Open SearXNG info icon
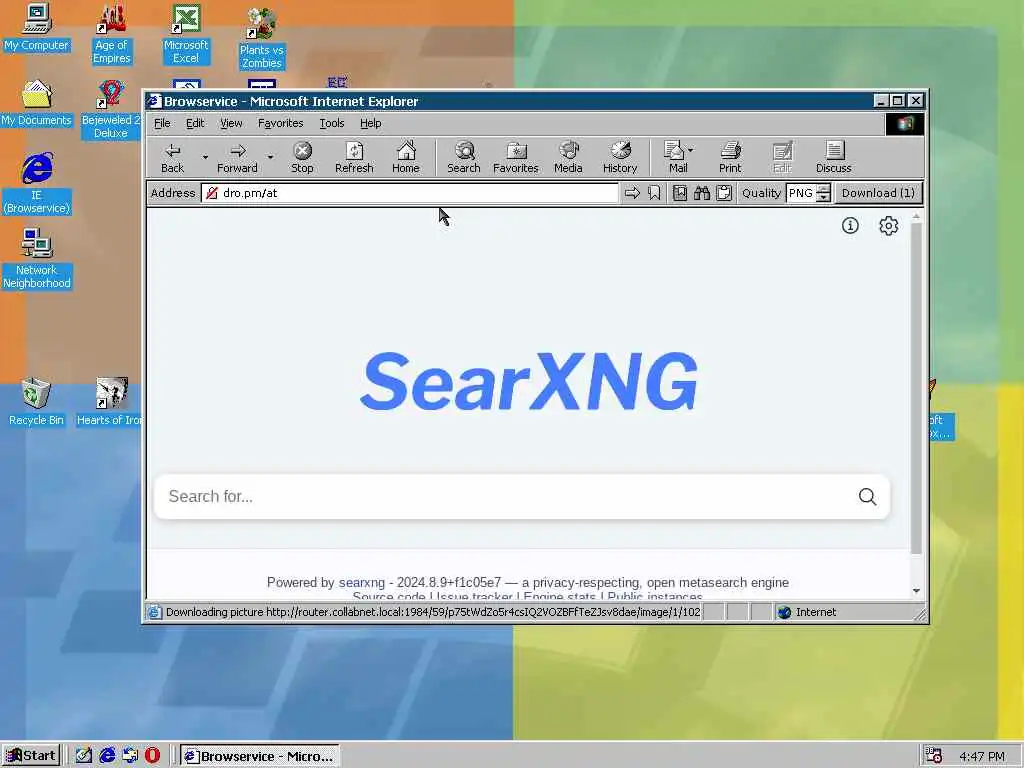Image resolution: width=1024 pixels, height=768 pixels. click(850, 225)
